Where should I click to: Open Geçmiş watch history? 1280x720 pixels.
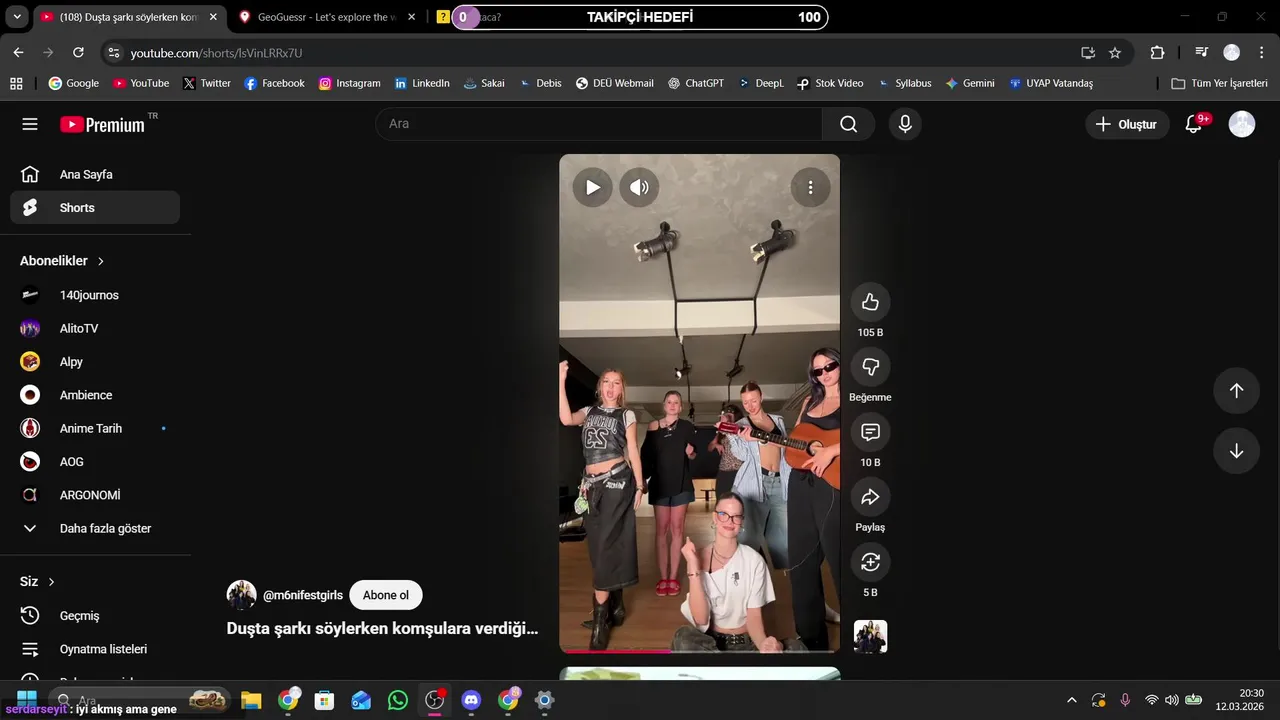95,616
